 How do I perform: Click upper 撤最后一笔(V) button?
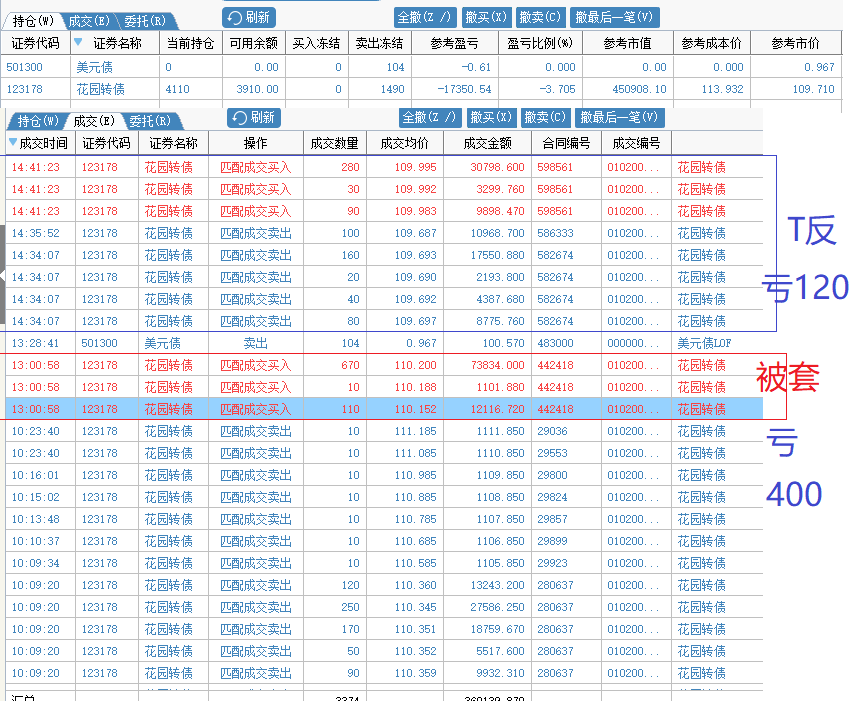click(615, 17)
